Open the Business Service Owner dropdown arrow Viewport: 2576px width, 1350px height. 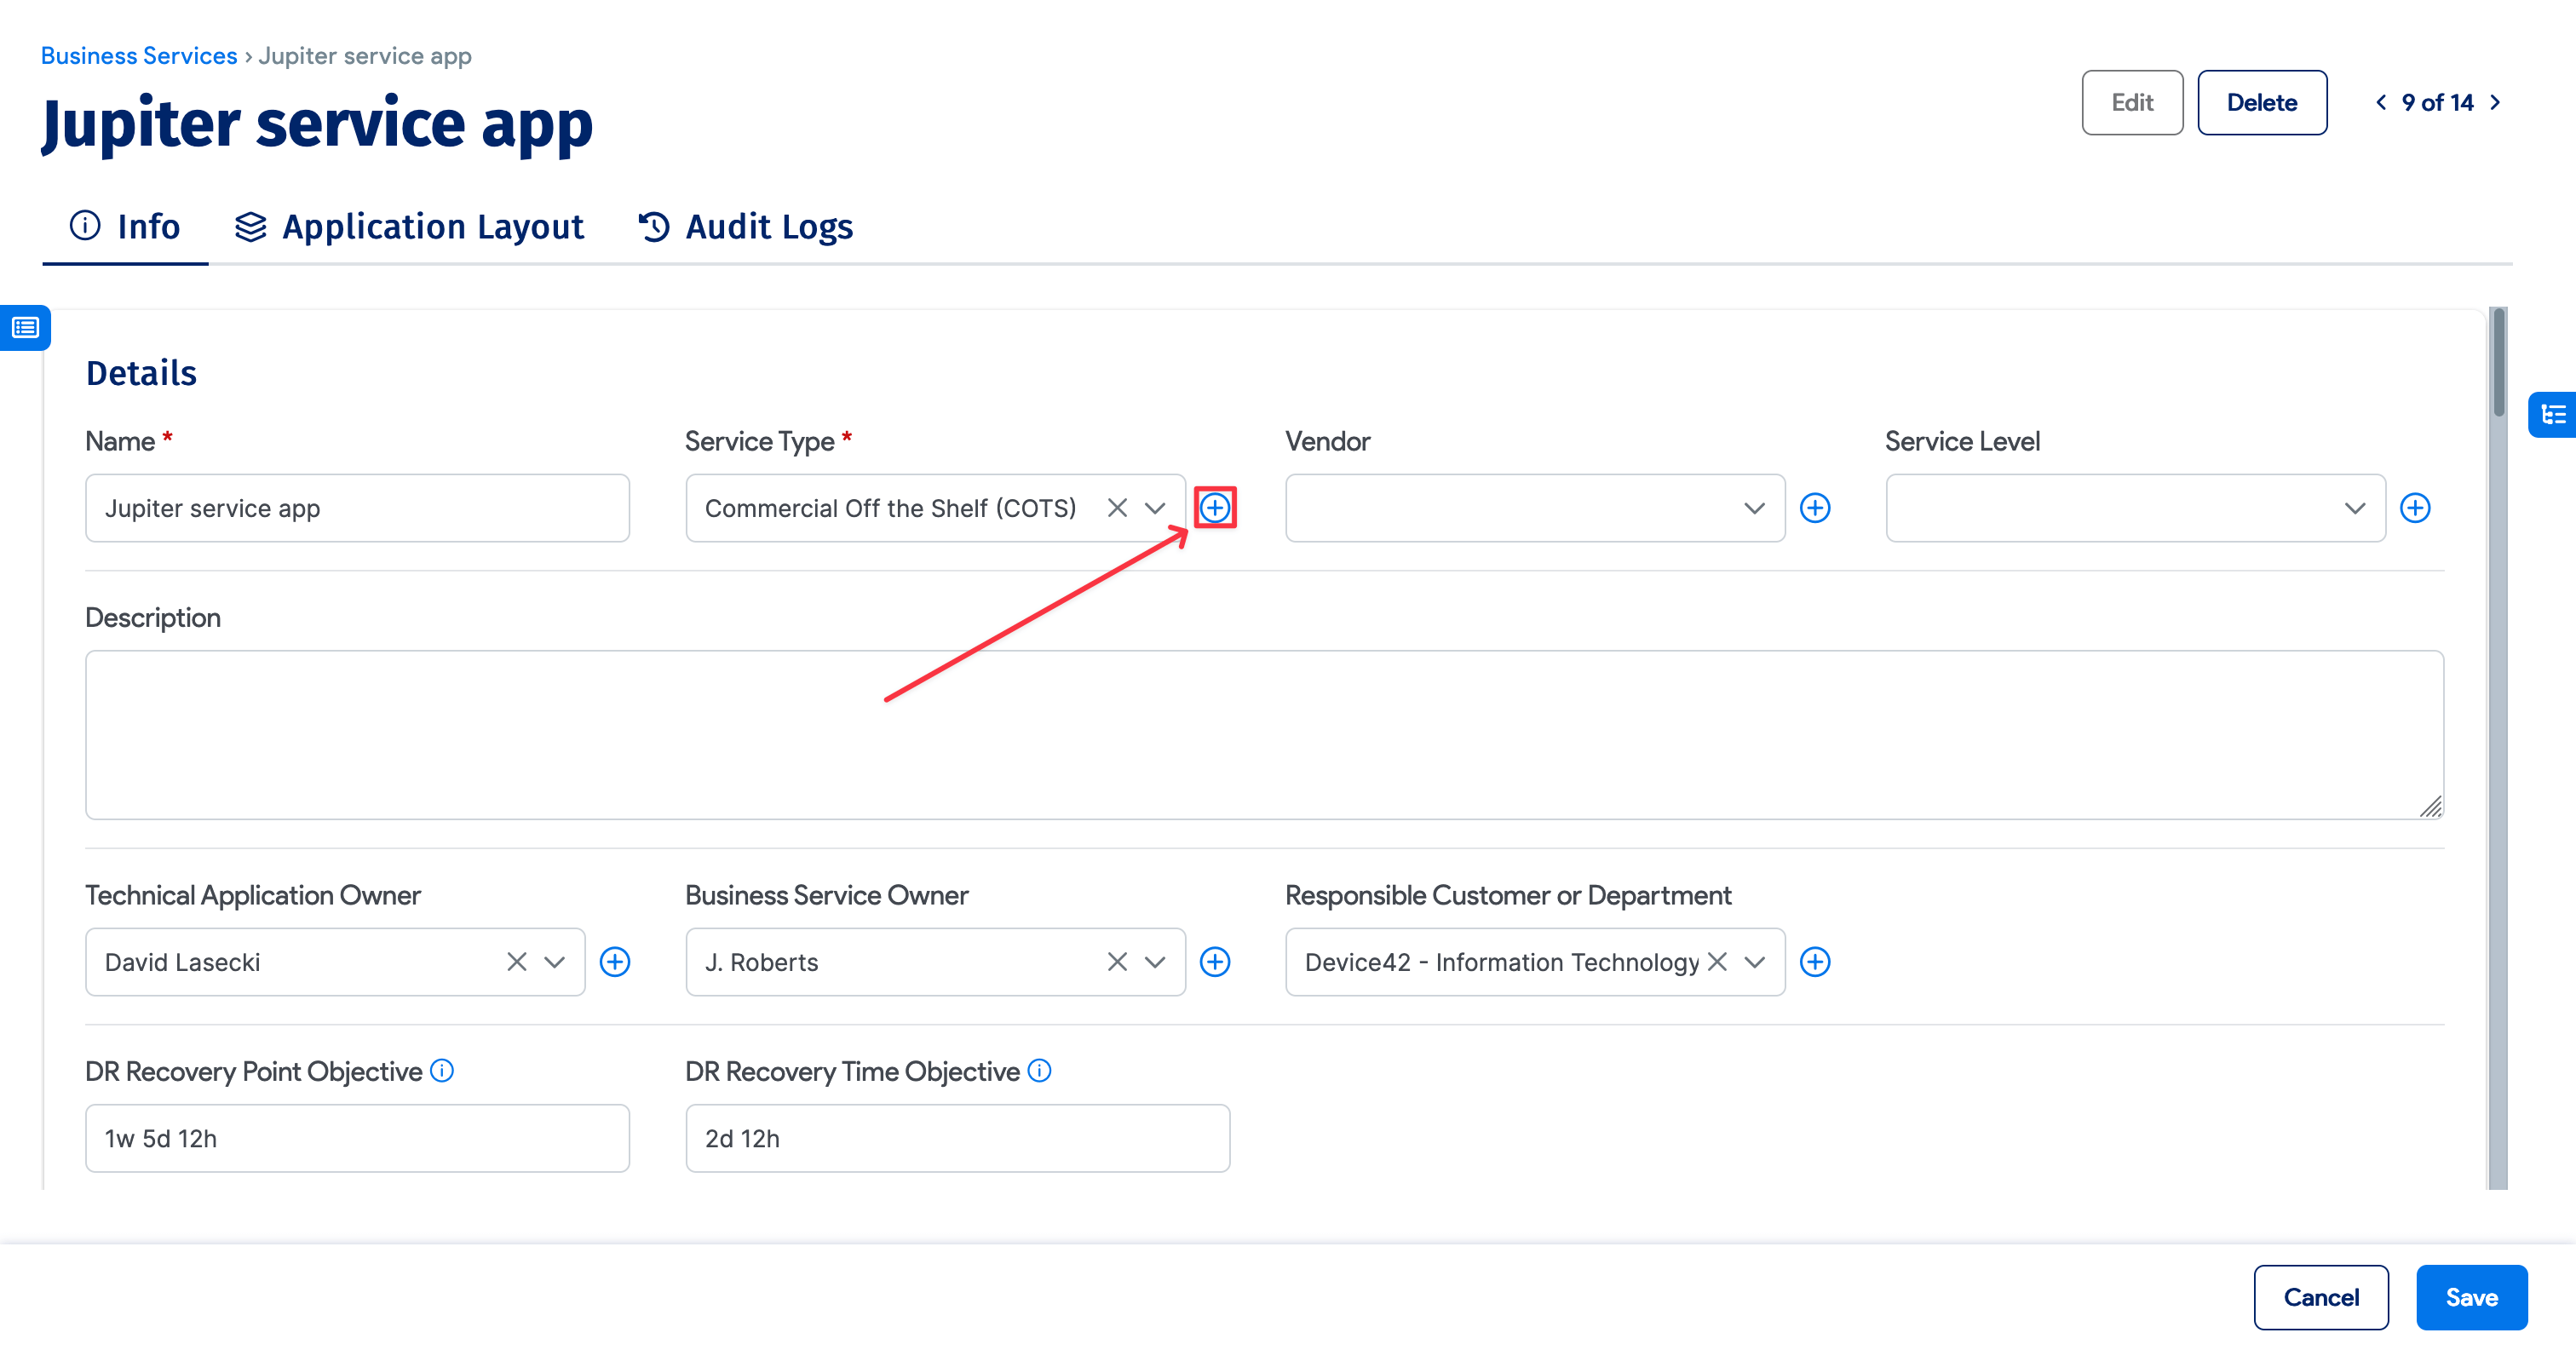1154,962
